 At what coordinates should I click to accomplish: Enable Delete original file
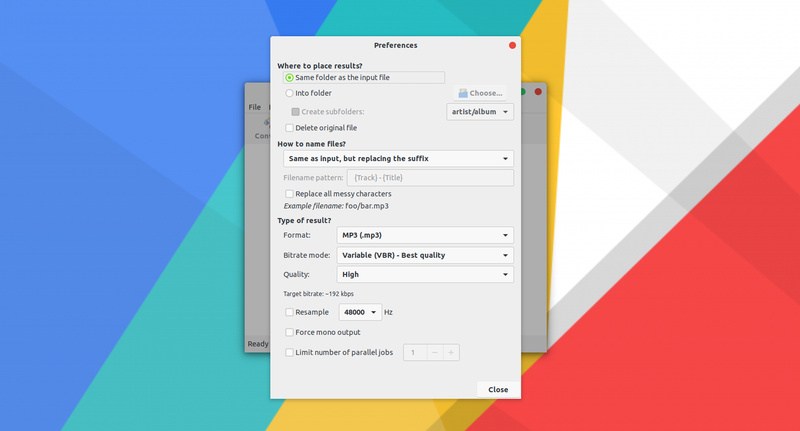290,128
